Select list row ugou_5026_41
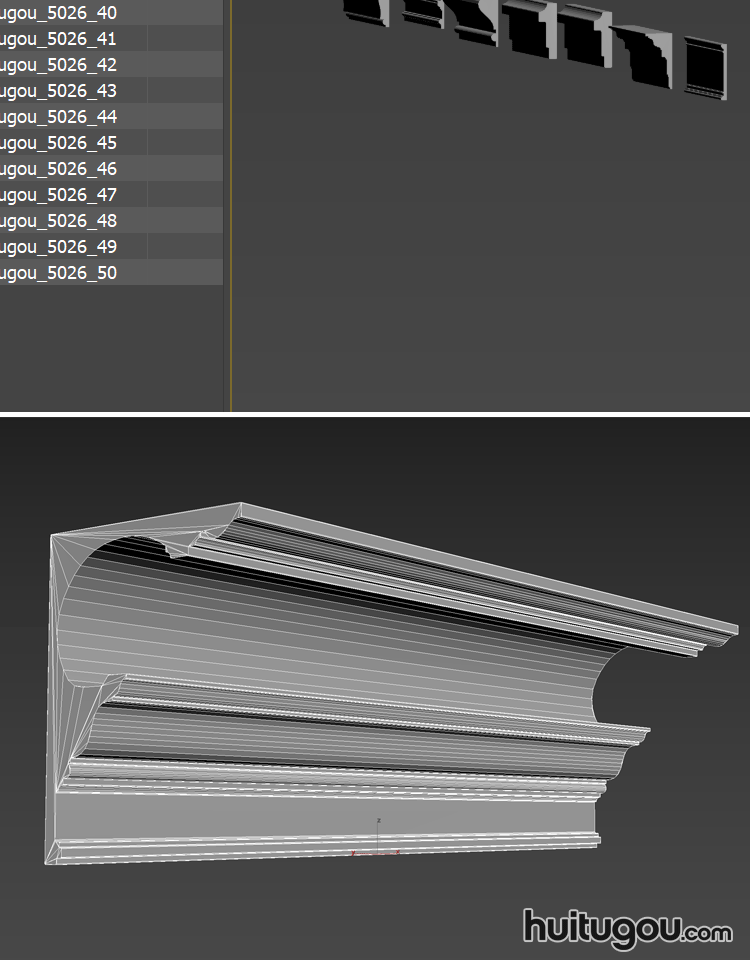Viewport: 750px width, 960px height. [111, 38]
